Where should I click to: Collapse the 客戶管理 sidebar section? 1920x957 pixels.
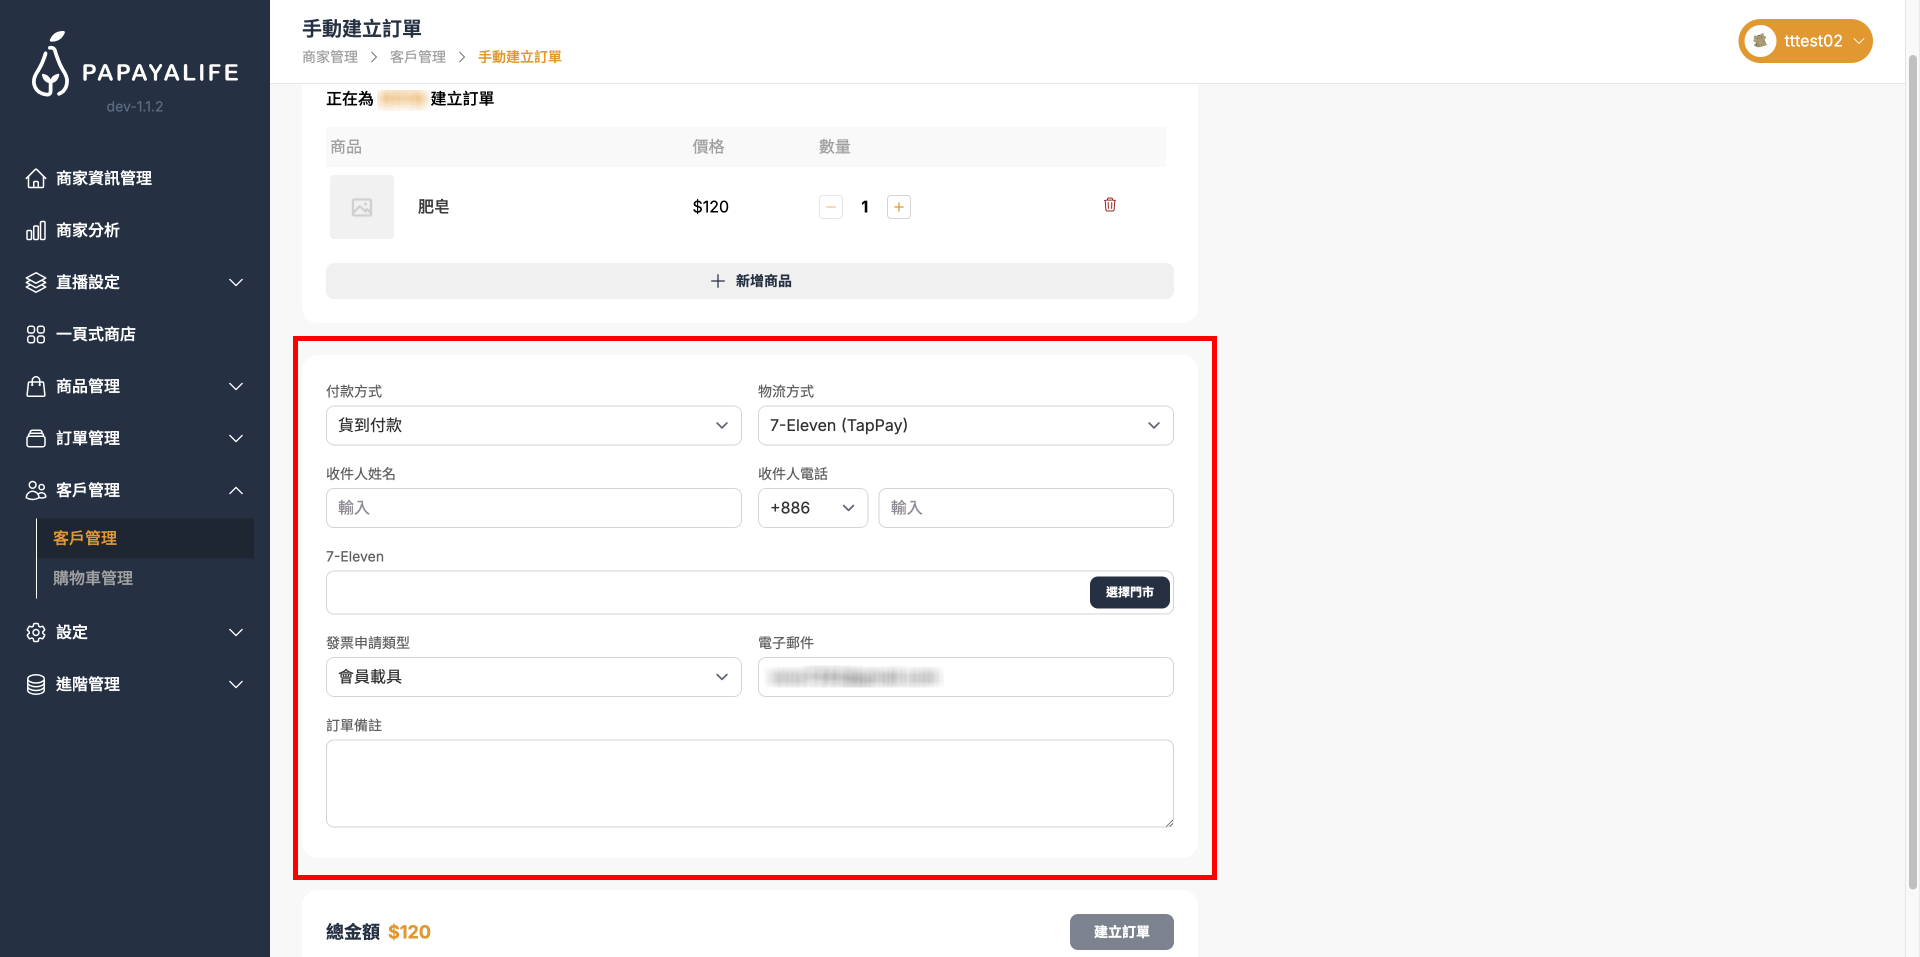(135, 490)
